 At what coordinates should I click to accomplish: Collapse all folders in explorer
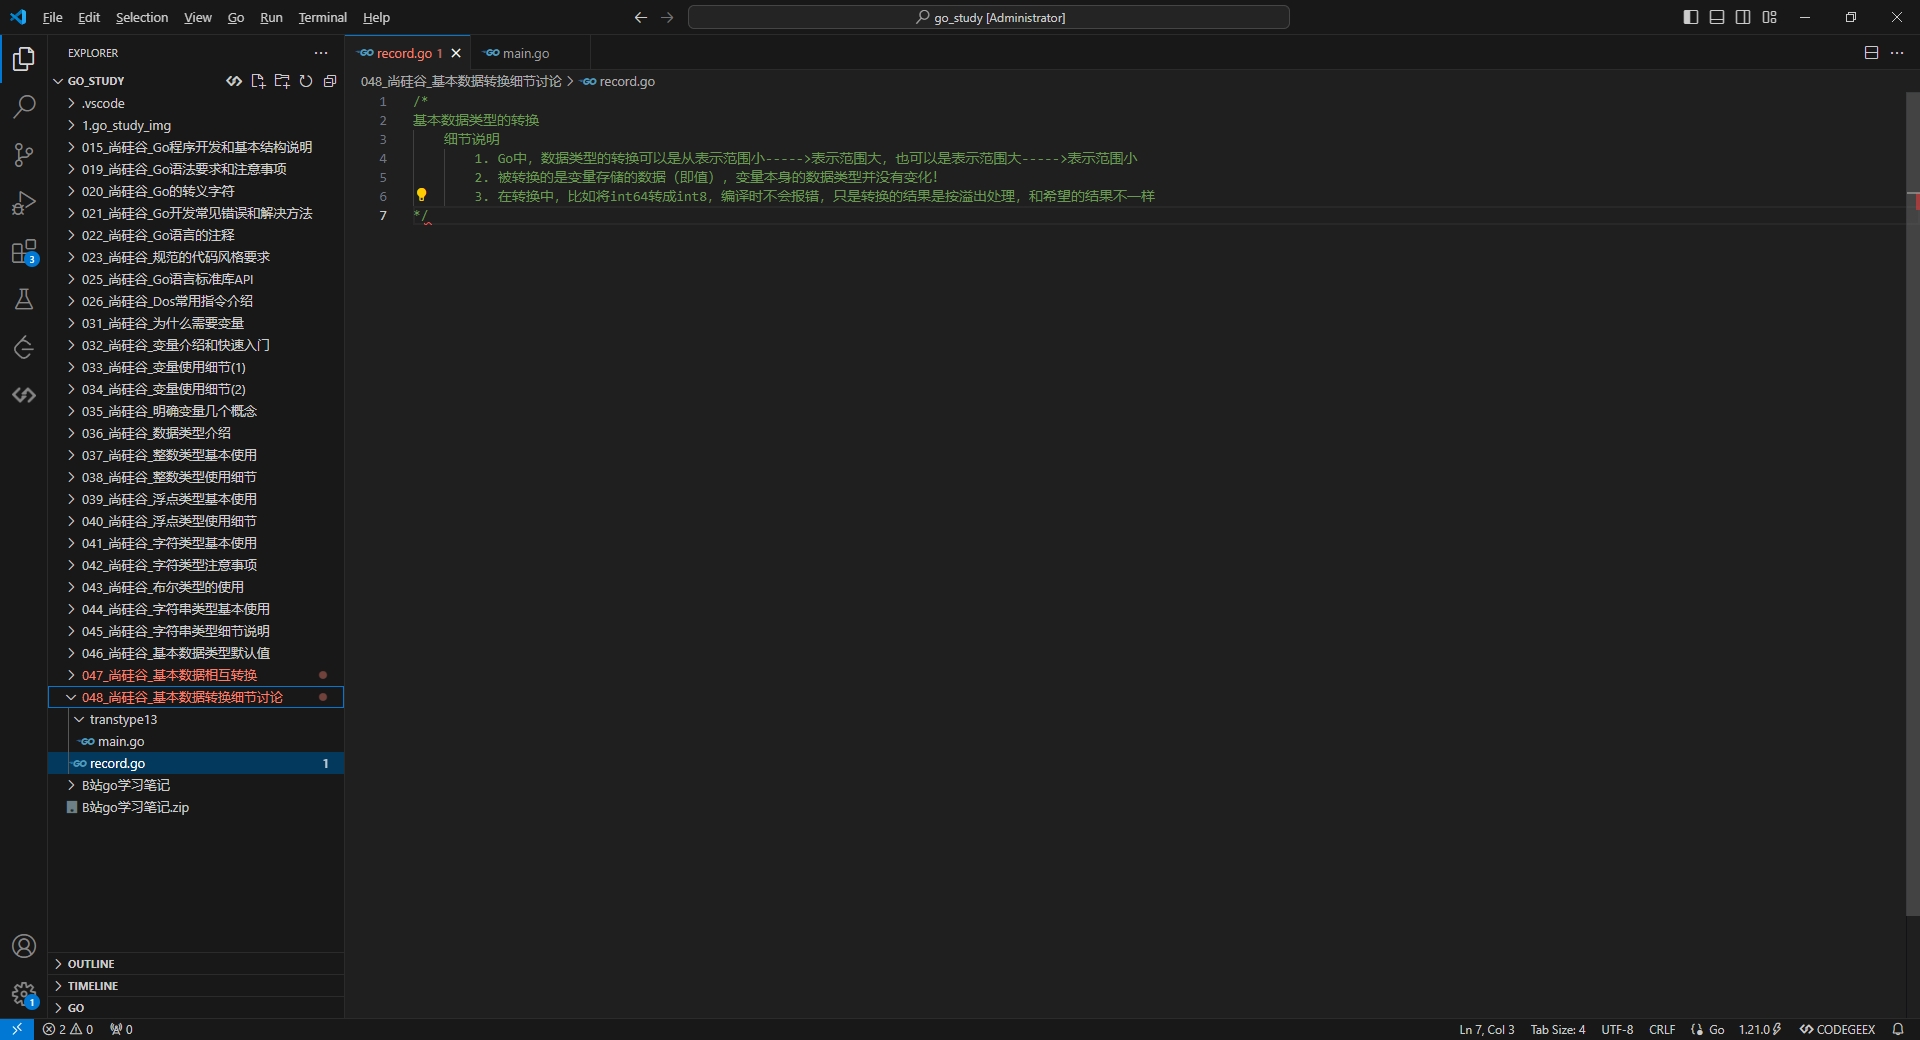point(330,81)
